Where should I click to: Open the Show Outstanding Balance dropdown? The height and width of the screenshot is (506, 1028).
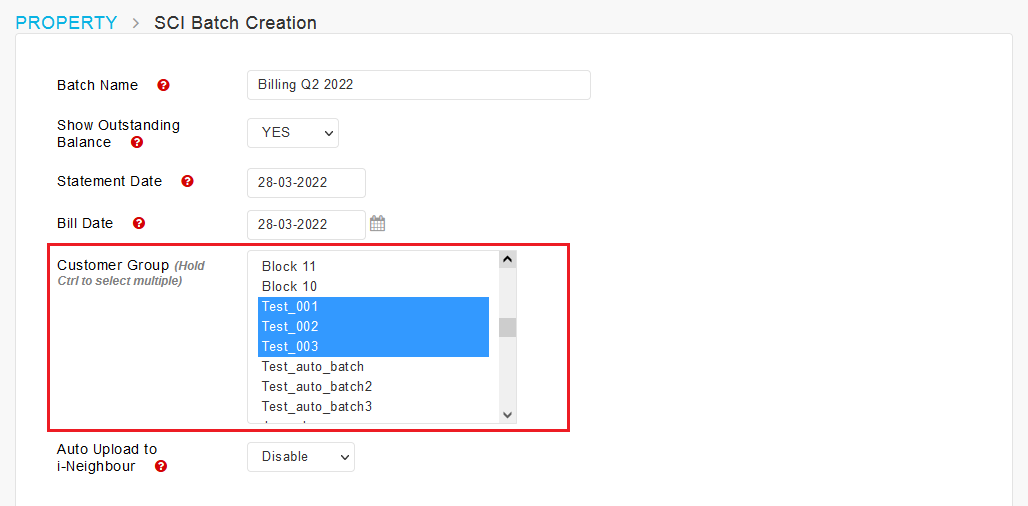pyautogui.click(x=293, y=133)
